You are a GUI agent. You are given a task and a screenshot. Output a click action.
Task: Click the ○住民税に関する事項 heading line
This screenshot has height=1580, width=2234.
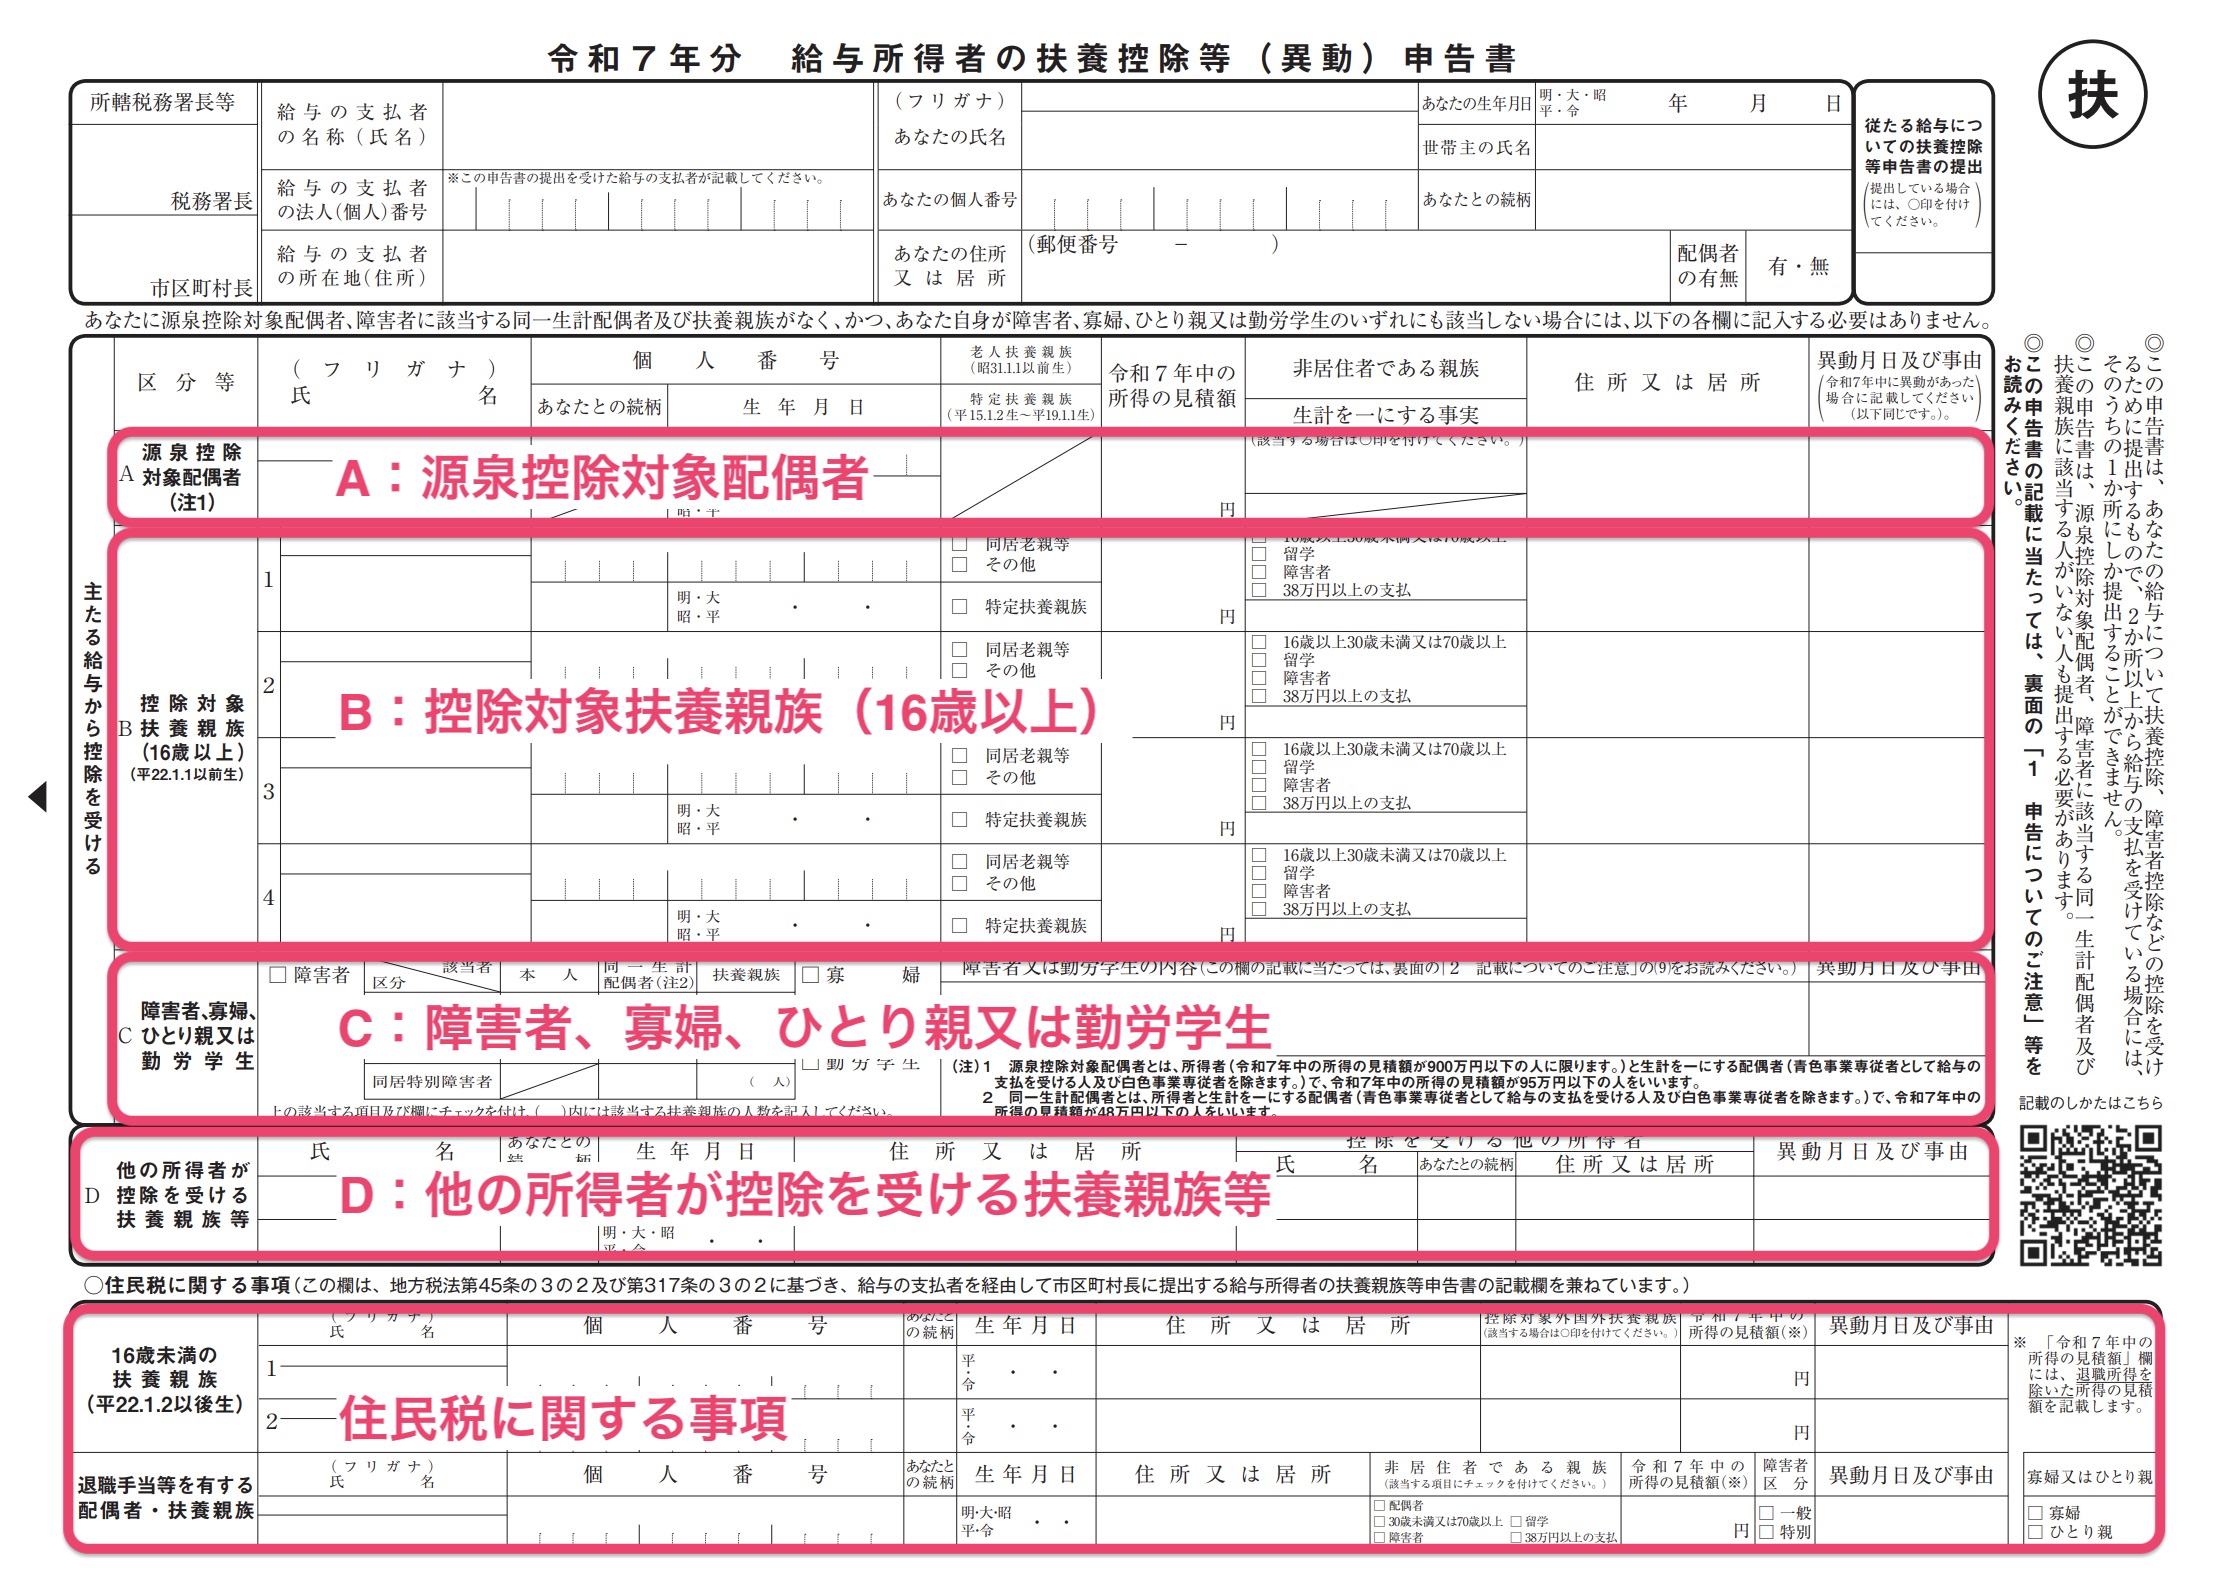[x=886, y=1285]
